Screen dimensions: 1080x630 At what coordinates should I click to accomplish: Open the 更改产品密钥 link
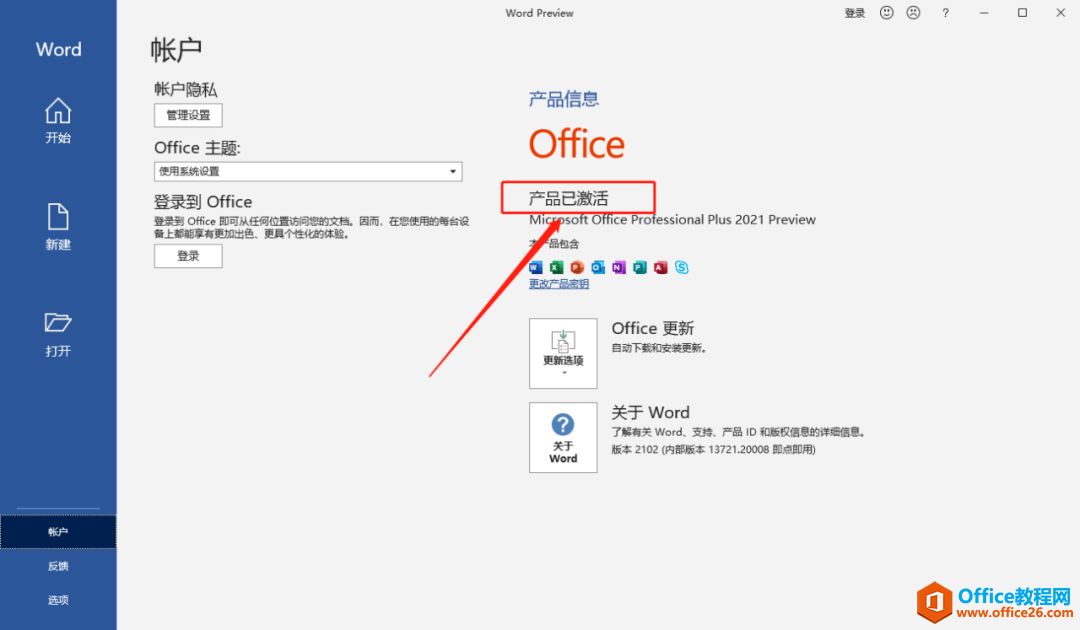pyautogui.click(x=559, y=284)
